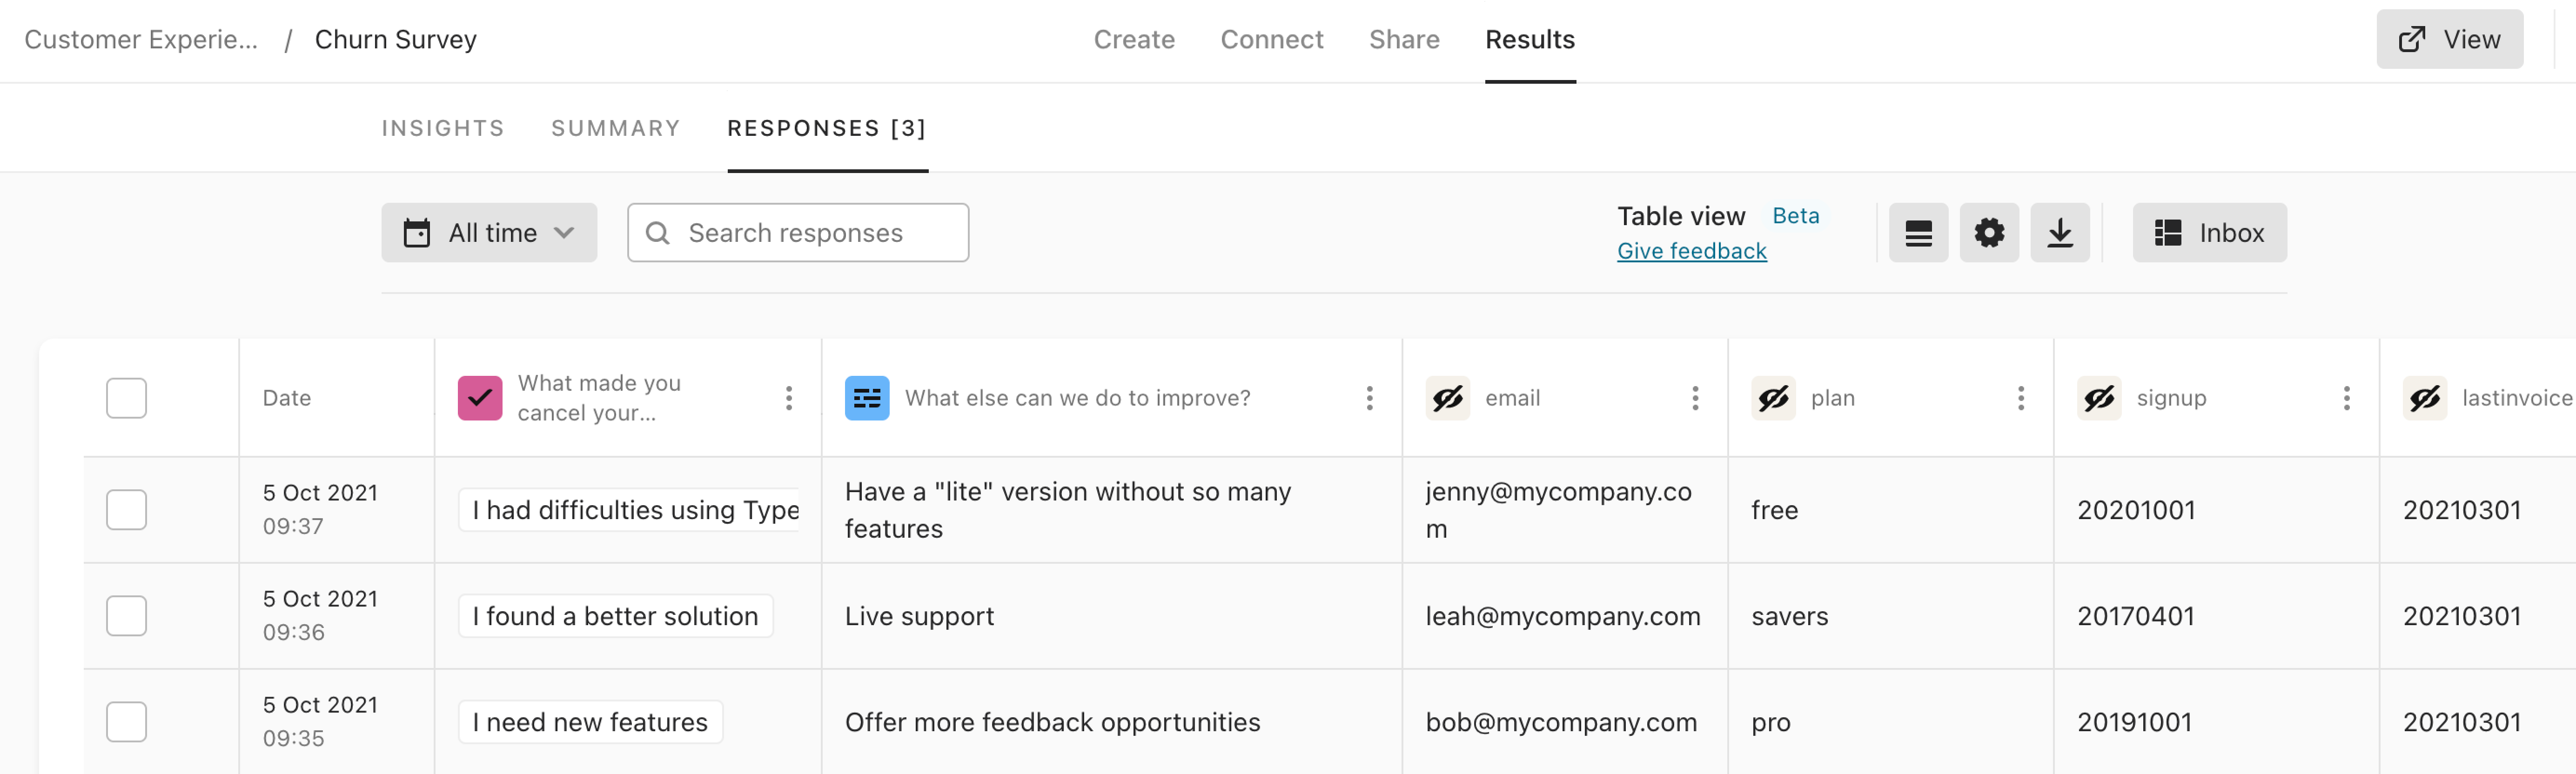The image size is (2576, 774).
Task: Open column menu for 'What made you cancel'
Action: coord(789,398)
